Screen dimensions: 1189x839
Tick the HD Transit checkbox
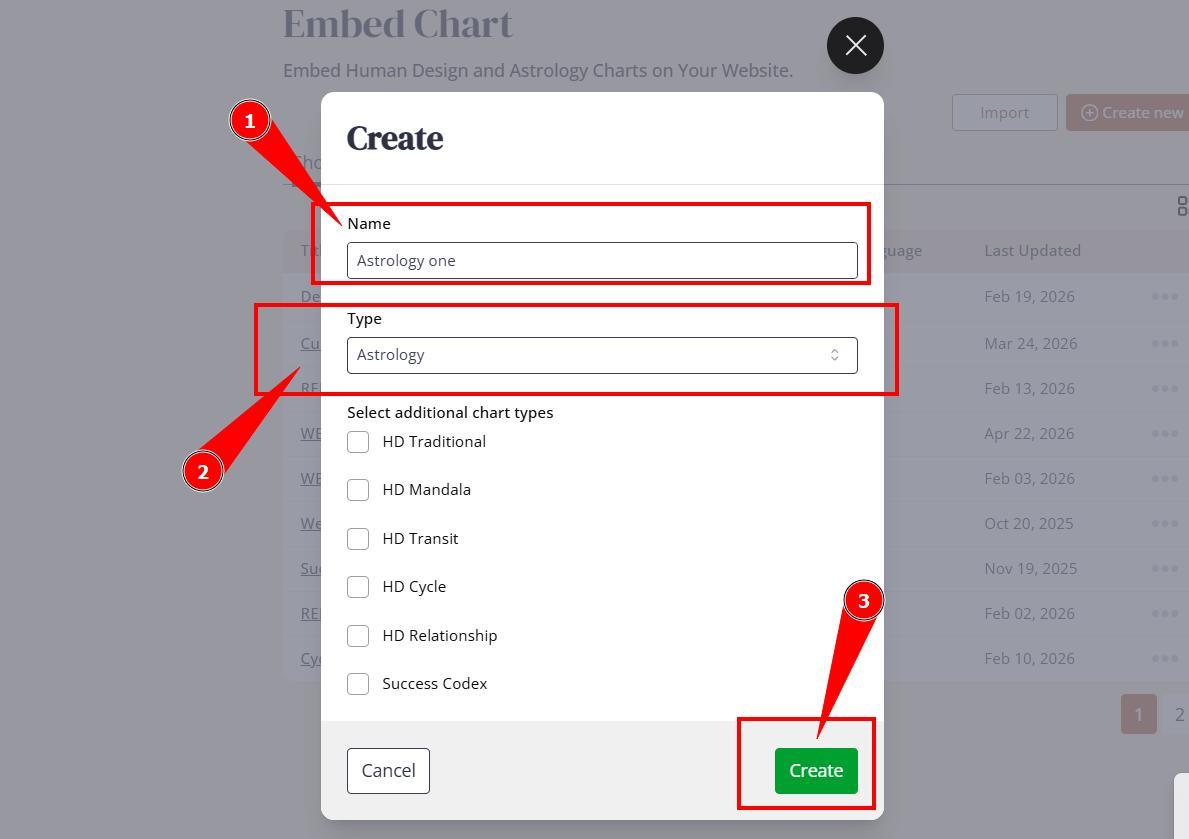point(358,539)
